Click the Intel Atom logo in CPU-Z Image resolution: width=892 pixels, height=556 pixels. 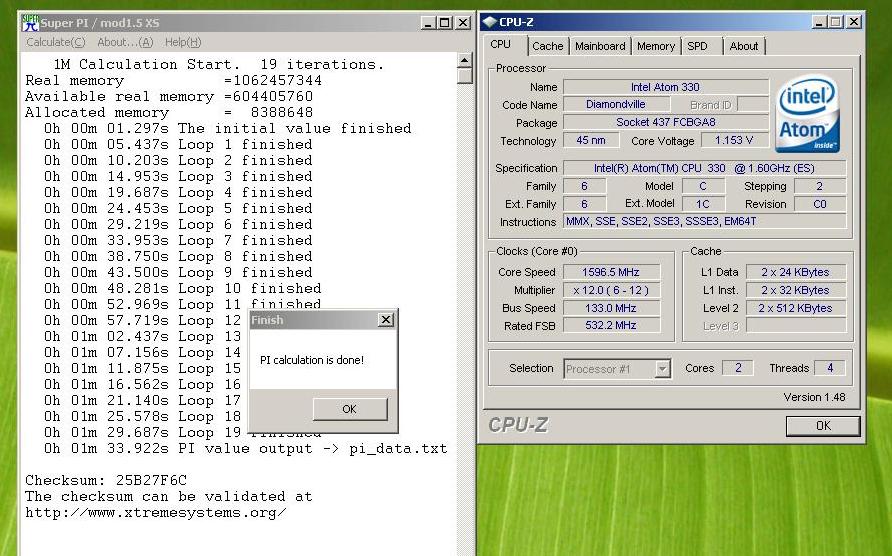click(808, 115)
